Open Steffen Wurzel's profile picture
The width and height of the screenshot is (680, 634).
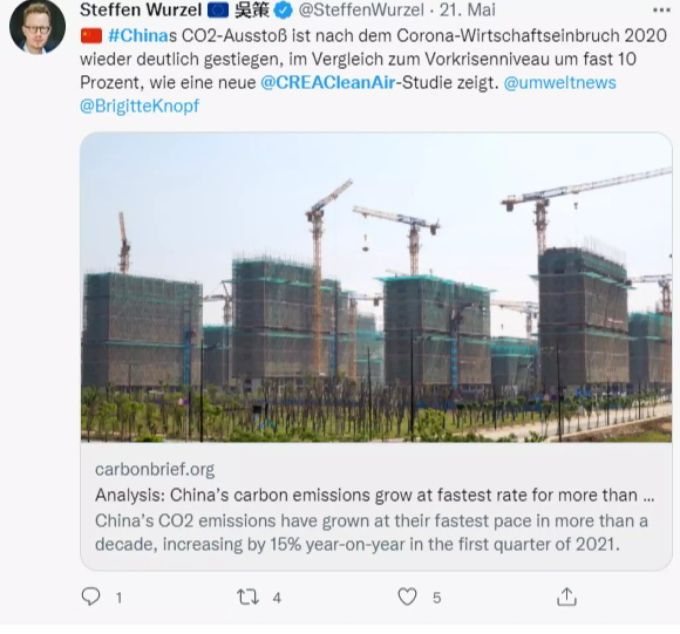[37, 27]
